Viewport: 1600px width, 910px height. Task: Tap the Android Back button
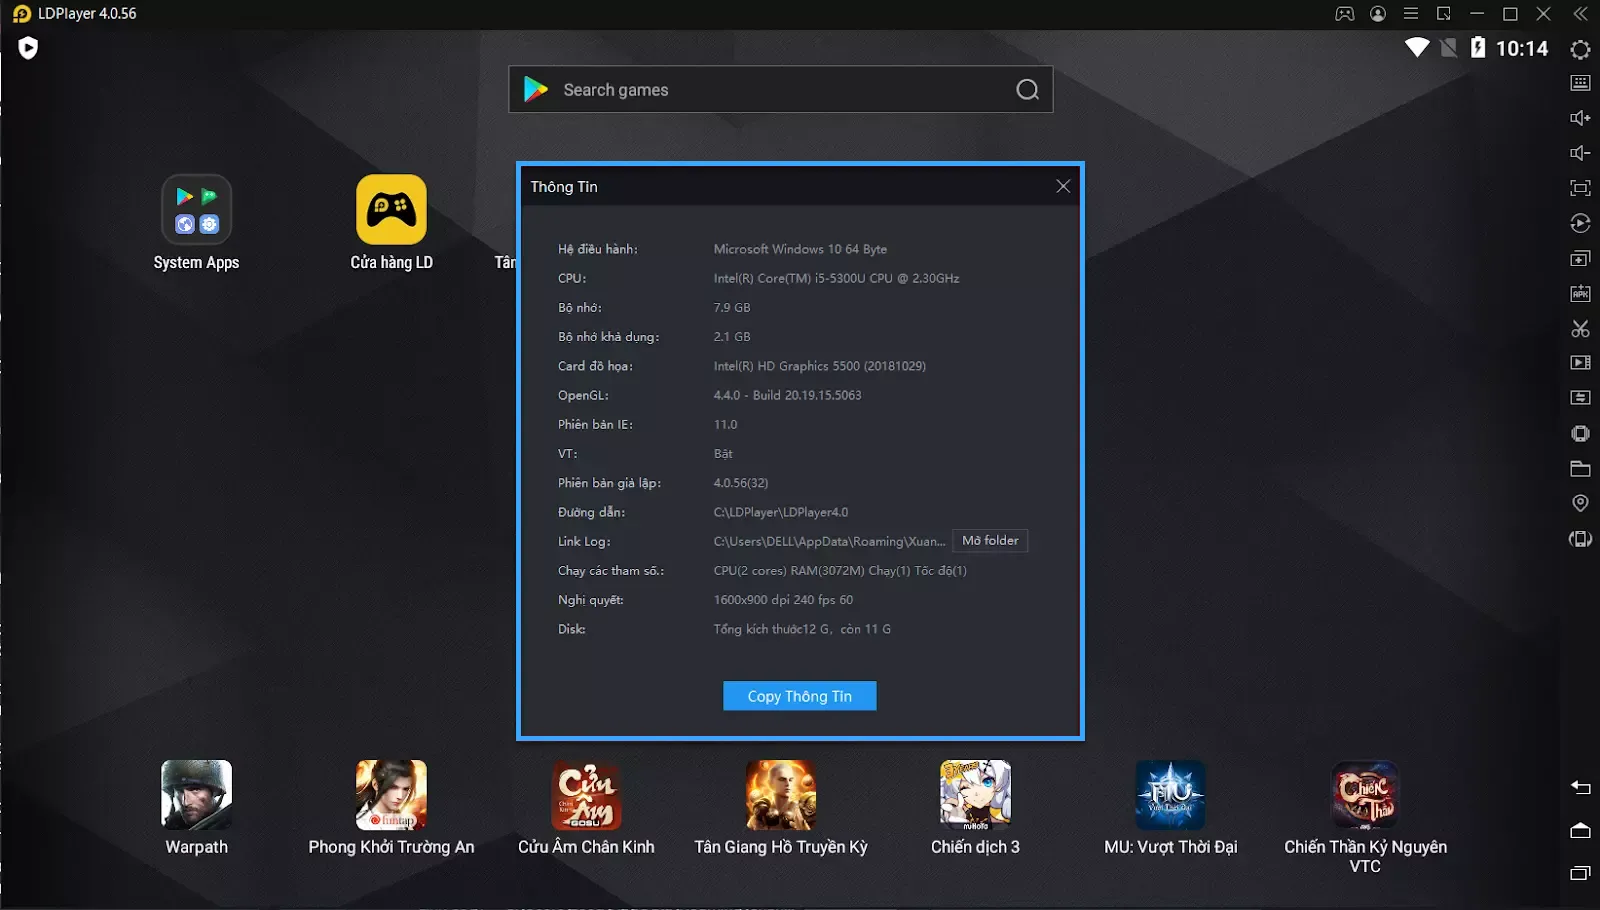click(x=1580, y=787)
